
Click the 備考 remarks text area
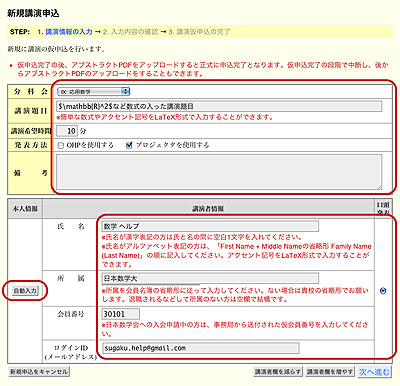(219, 172)
